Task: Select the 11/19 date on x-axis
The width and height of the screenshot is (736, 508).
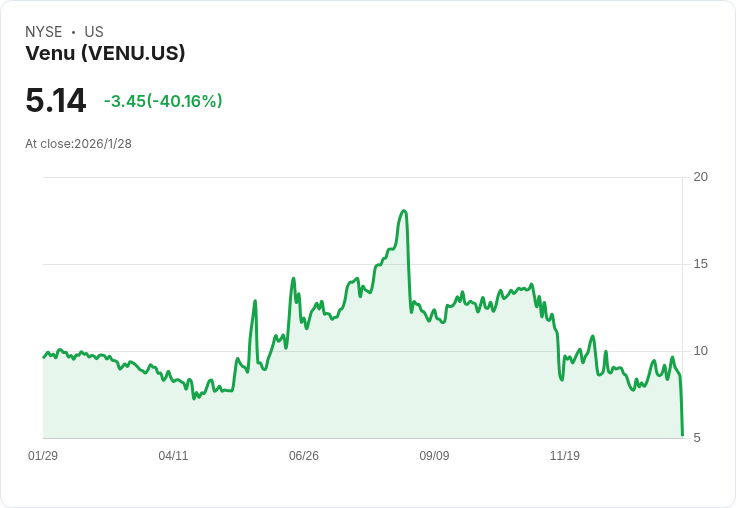Action: (565, 456)
